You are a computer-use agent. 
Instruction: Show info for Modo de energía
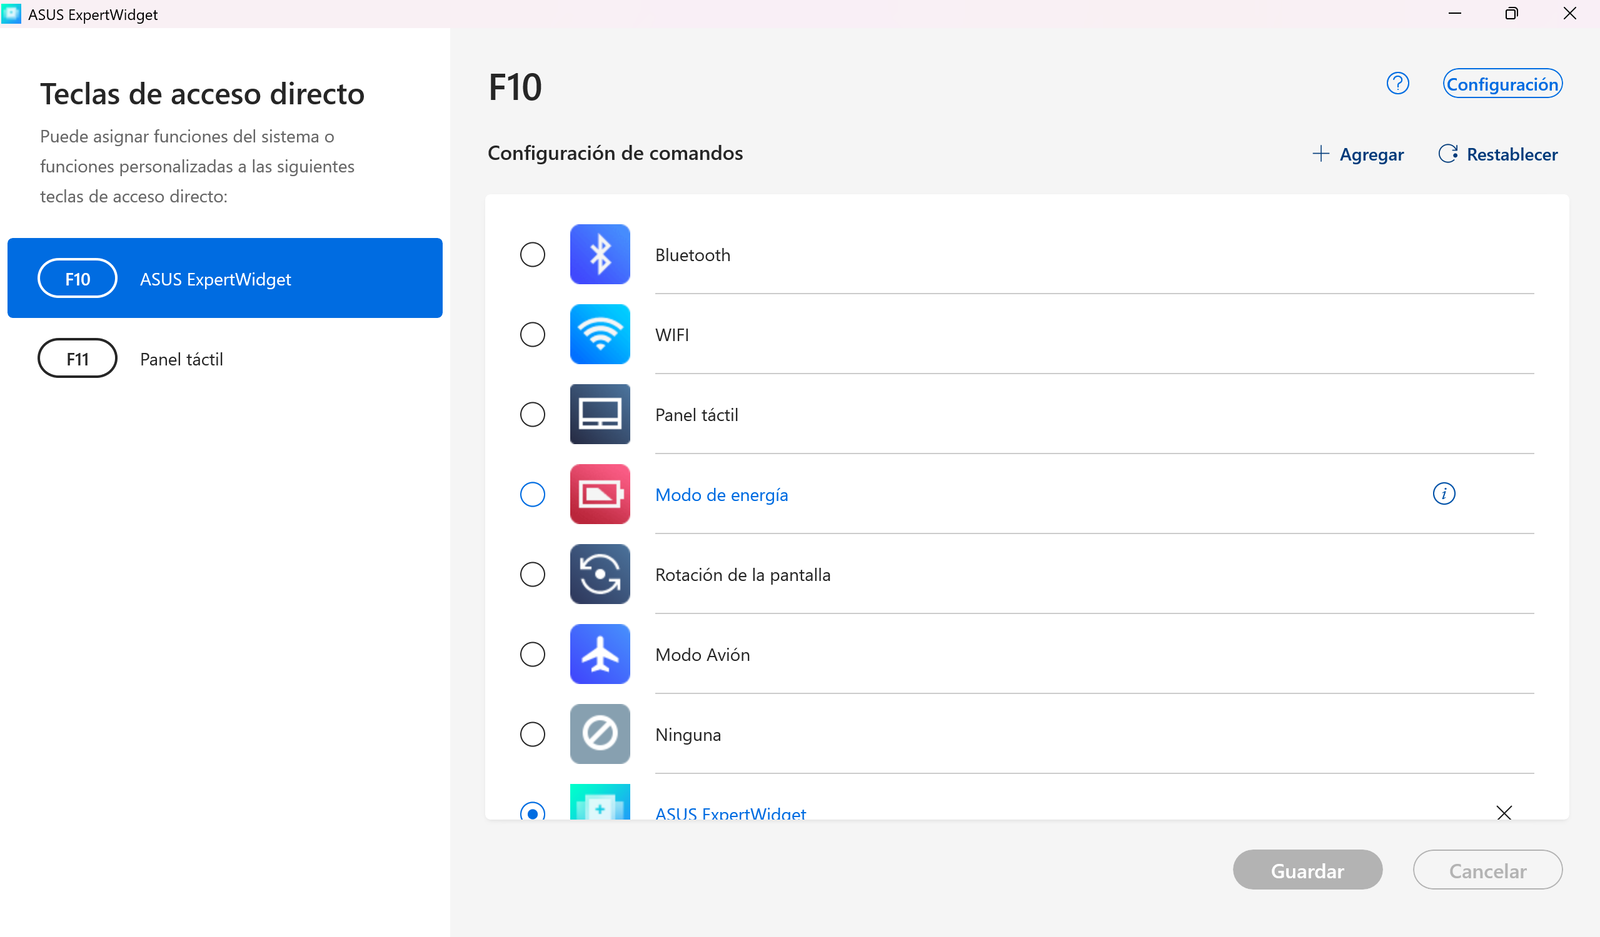[x=1443, y=494]
